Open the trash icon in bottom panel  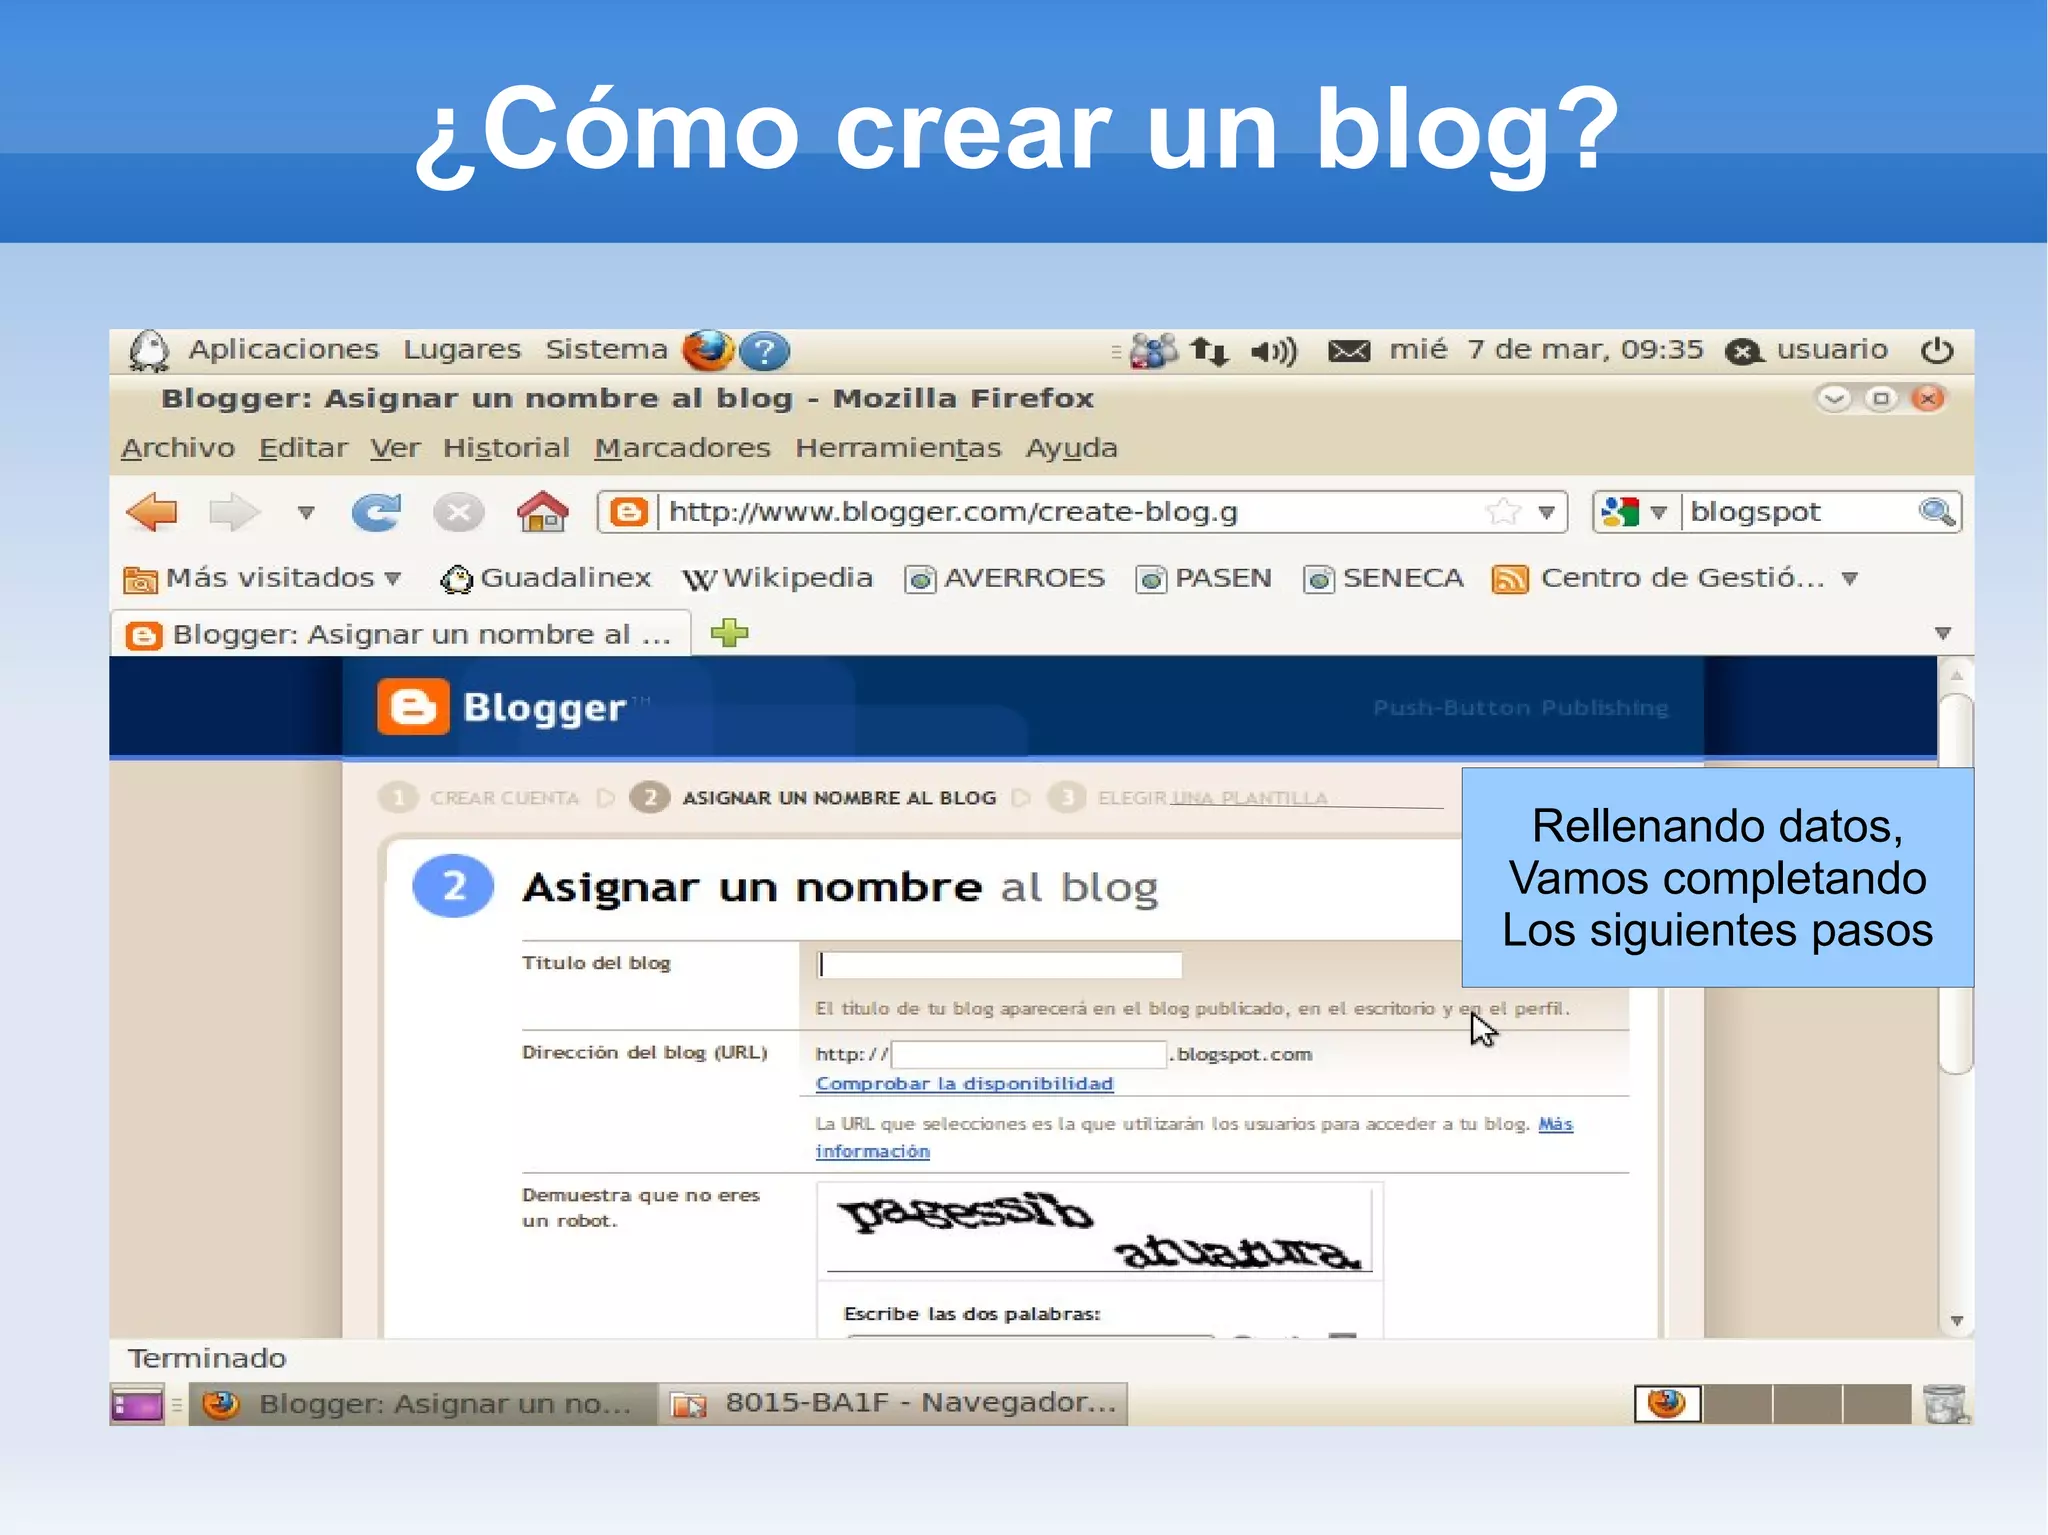point(1944,1404)
